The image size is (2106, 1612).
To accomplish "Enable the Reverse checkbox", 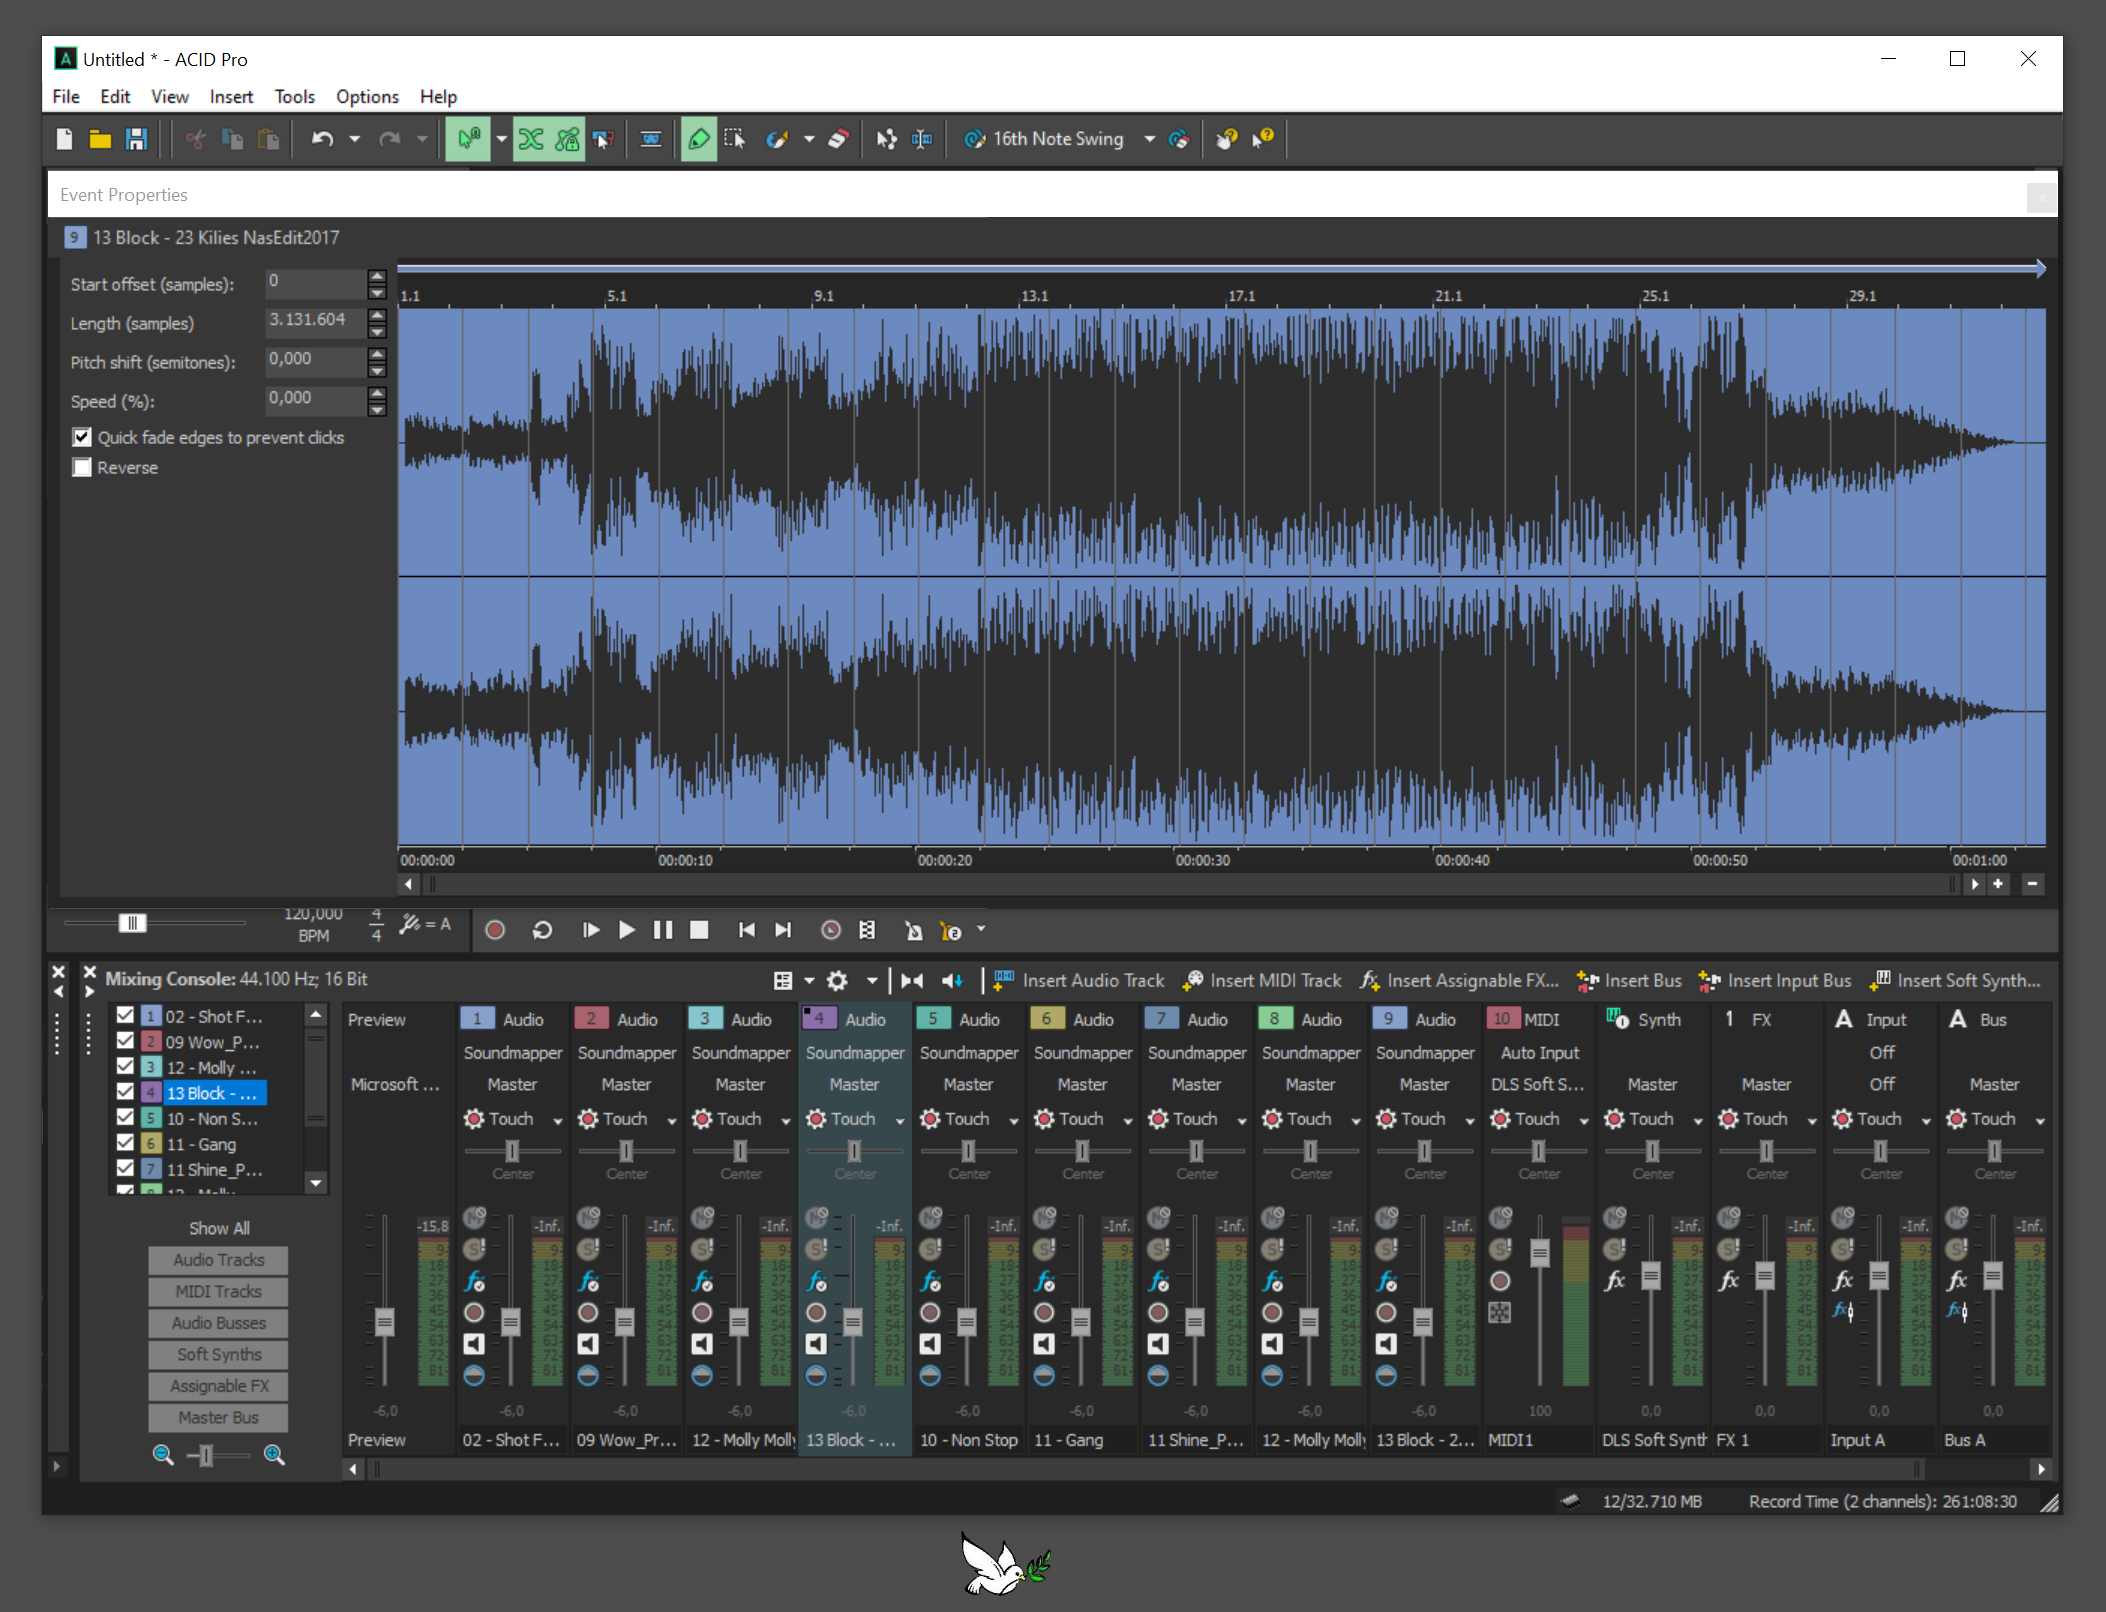I will (82, 467).
